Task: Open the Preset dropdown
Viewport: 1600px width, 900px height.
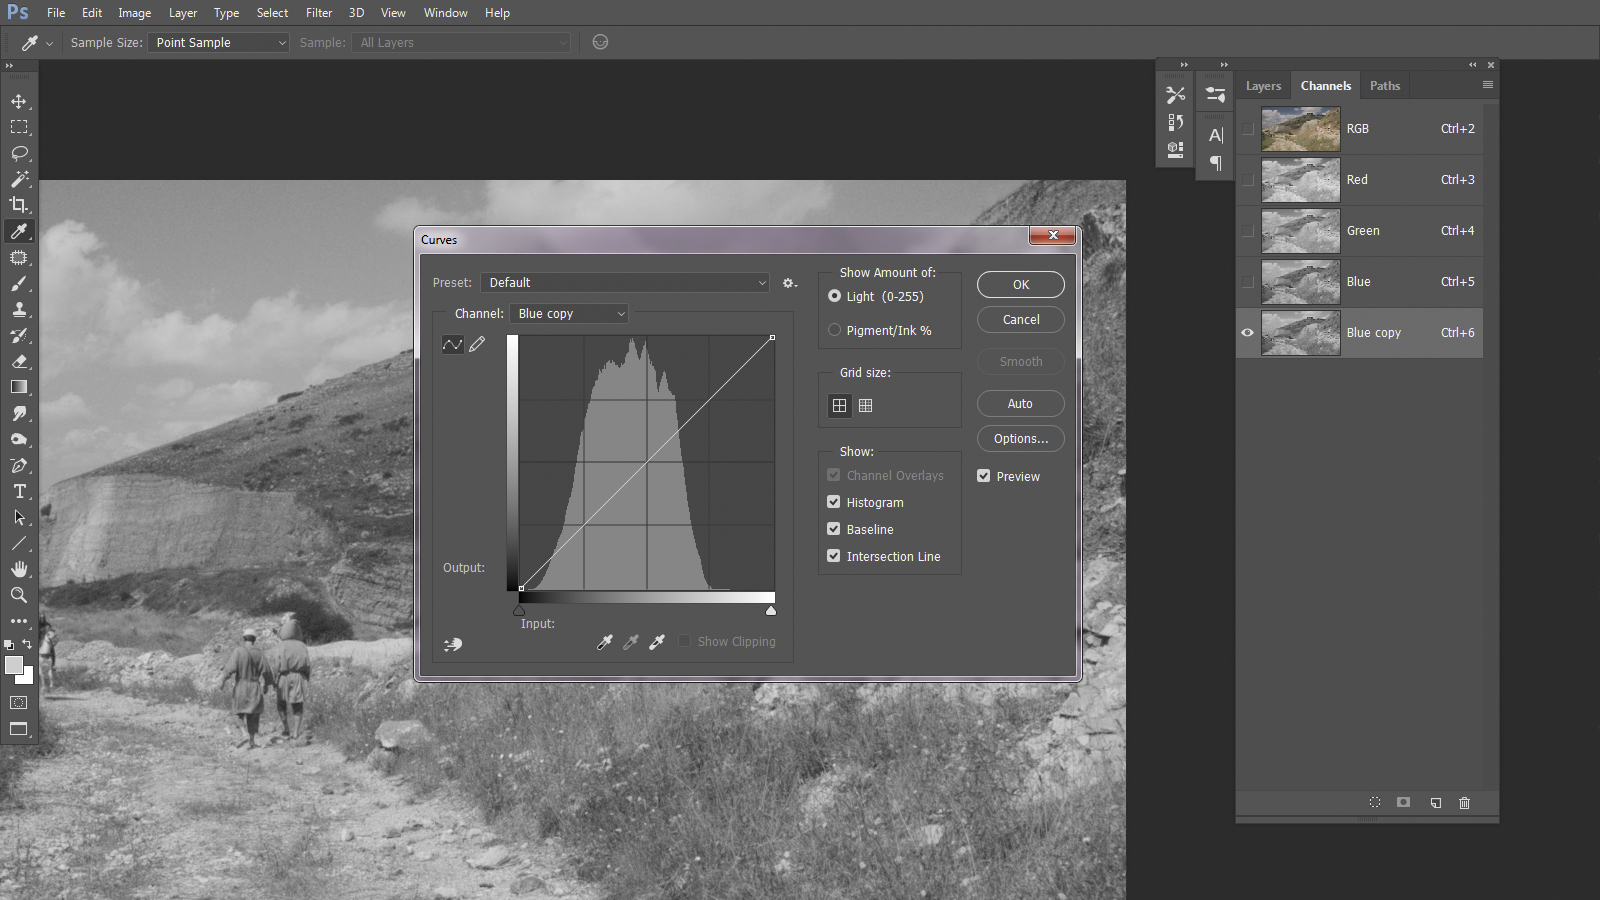Action: click(x=625, y=283)
